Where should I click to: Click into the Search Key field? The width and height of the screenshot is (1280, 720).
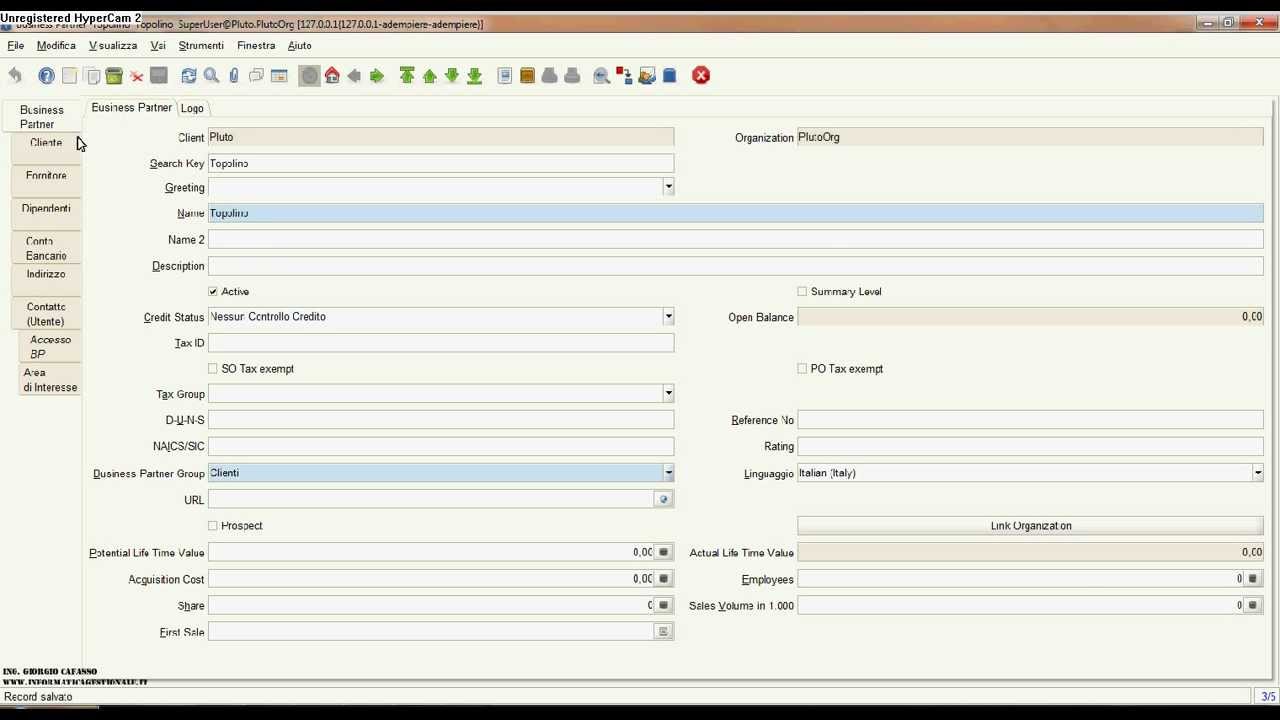(441, 163)
